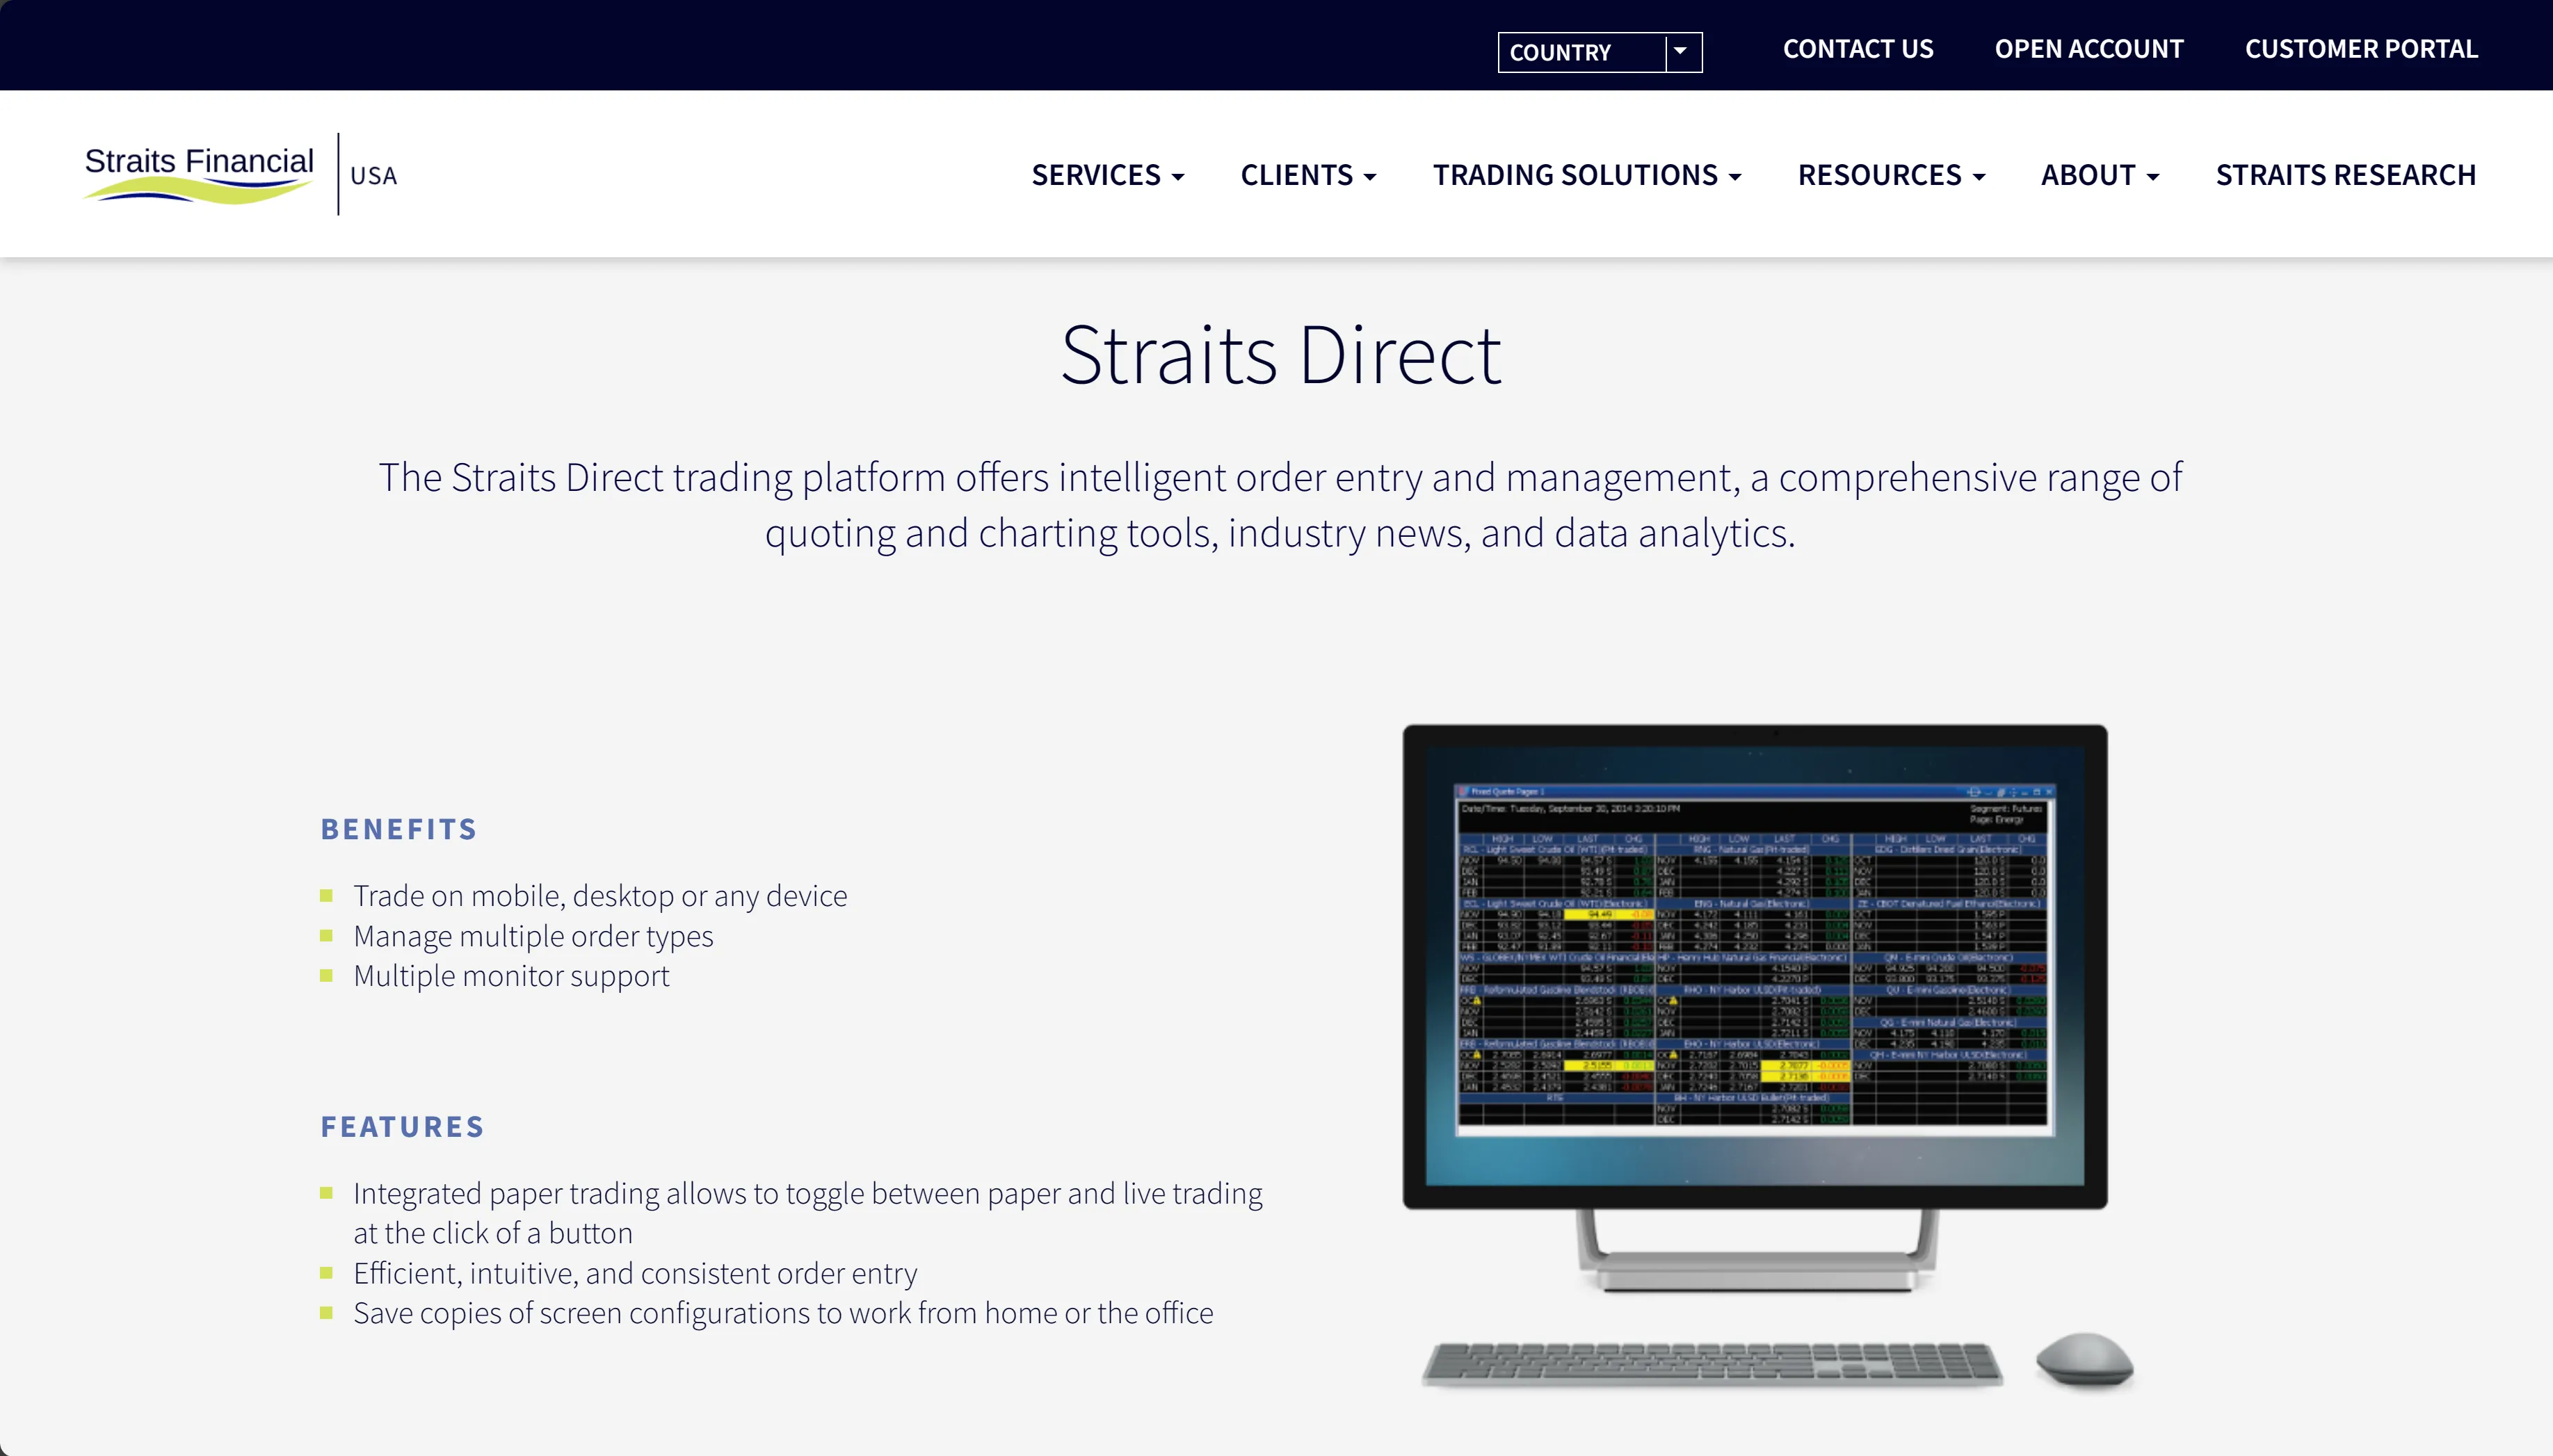Open the COUNTRY dropdown selector
The width and height of the screenshot is (2553, 1456).
click(1599, 52)
